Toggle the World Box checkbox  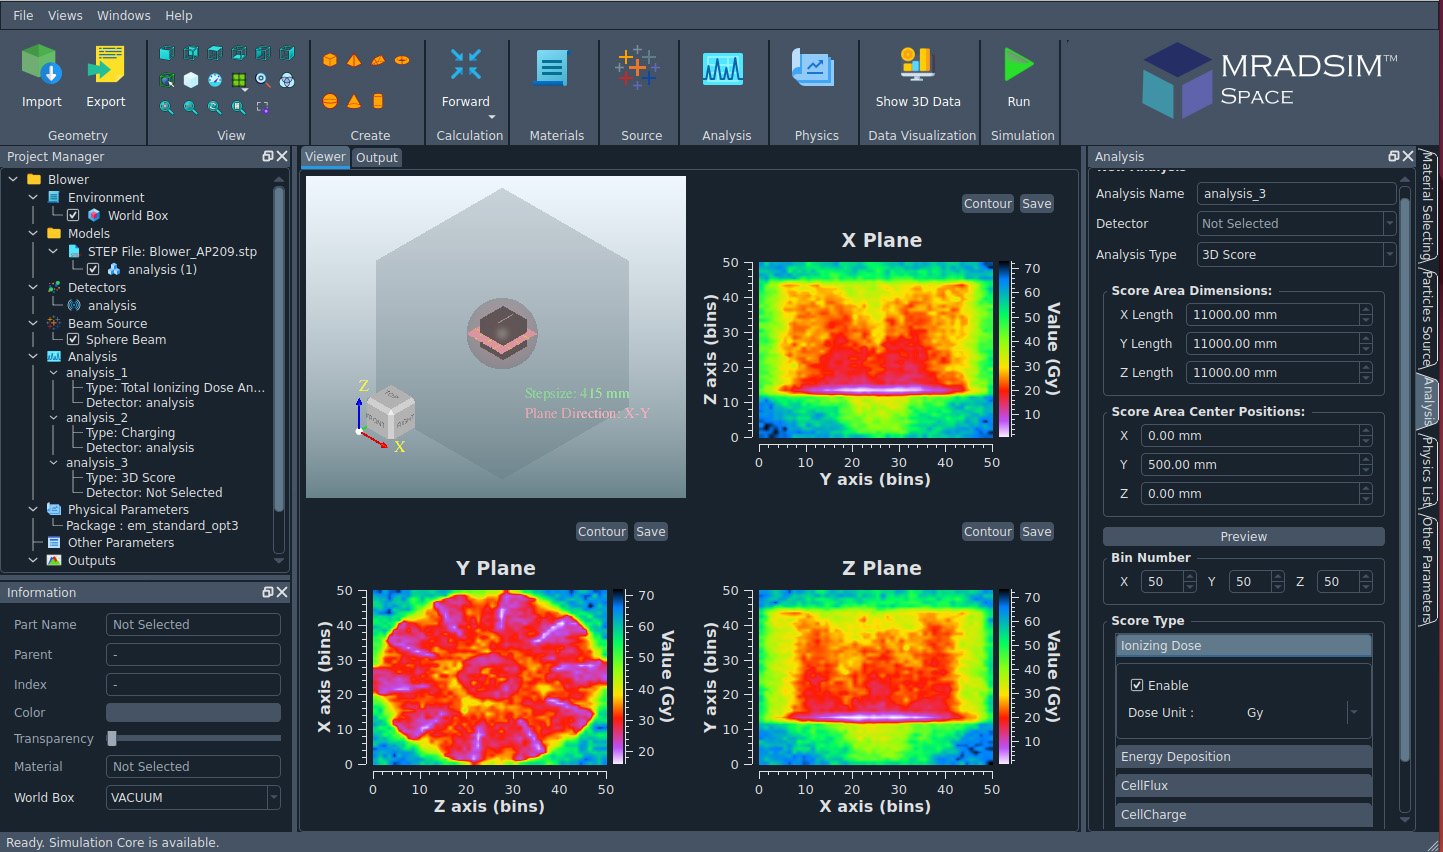click(x=73, y=215)
